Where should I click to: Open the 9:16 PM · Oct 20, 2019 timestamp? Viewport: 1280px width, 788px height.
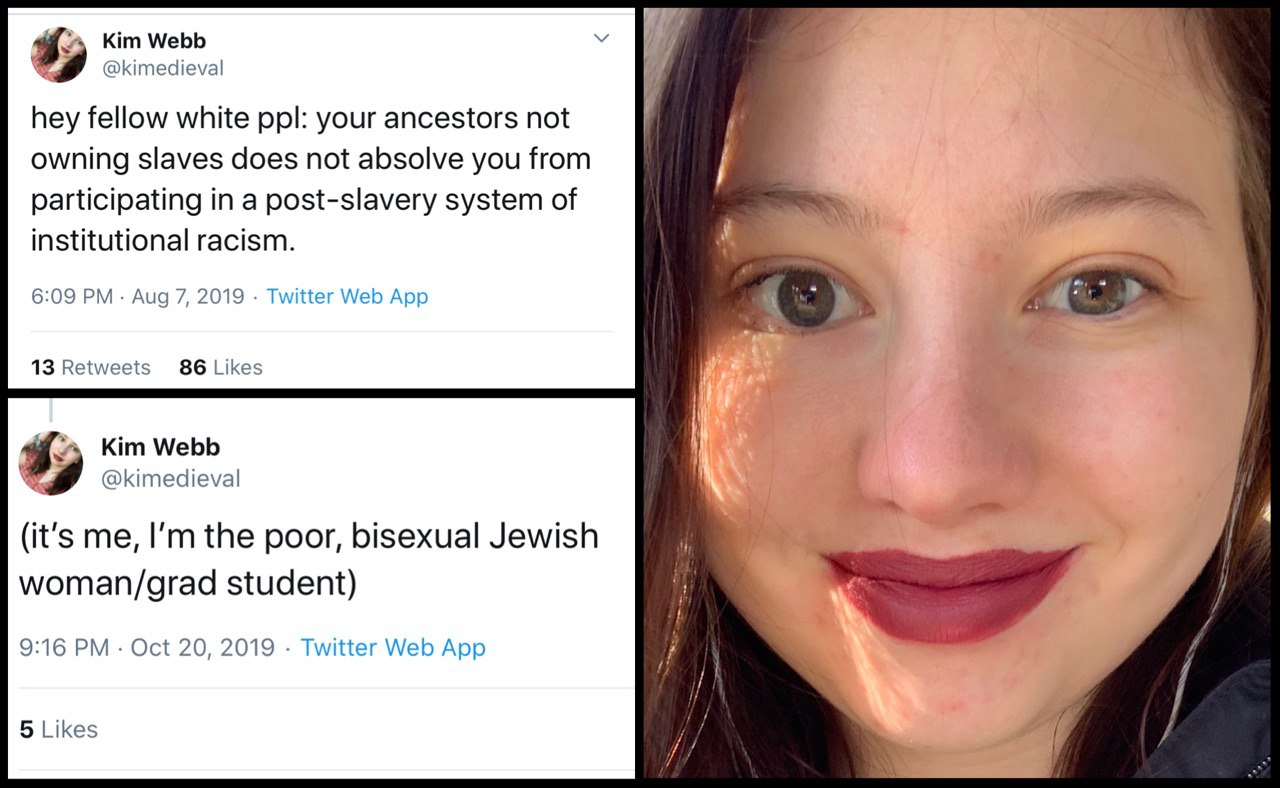[147, 647]
